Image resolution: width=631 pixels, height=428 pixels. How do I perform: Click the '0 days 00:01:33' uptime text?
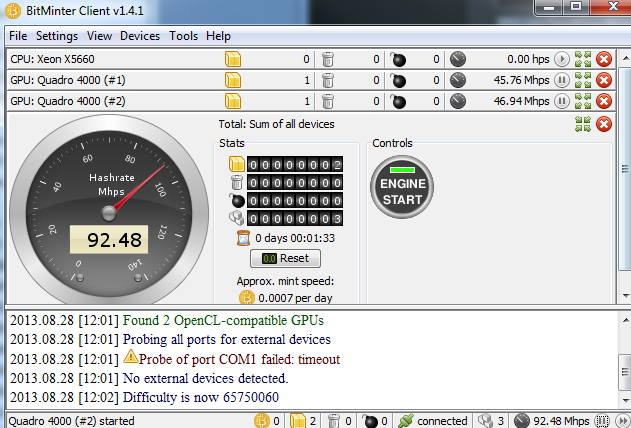295,238
